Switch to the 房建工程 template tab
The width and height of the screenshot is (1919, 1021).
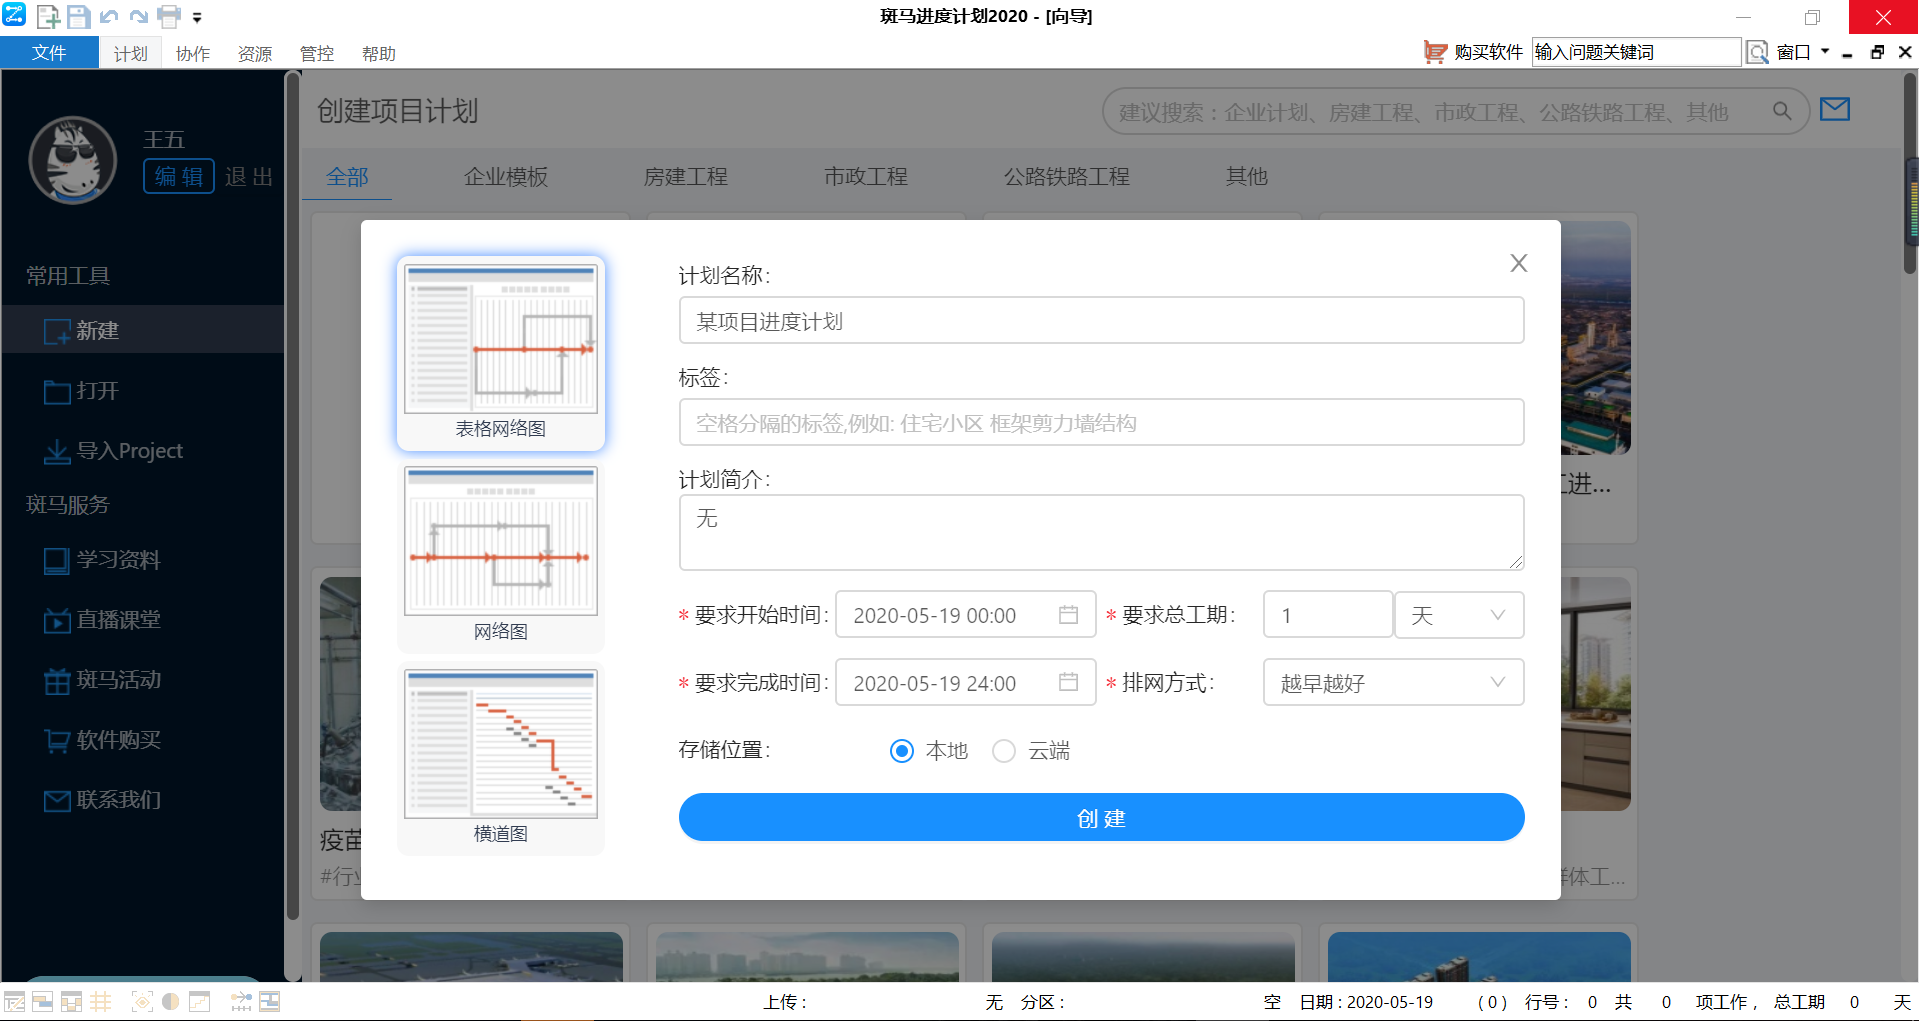click(x=686, y=176)
